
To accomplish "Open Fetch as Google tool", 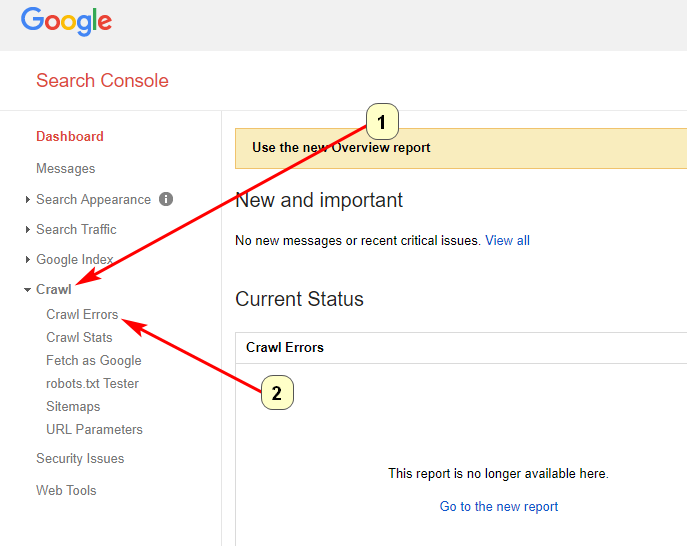I will pyautogui.click(x=94, y=361).
